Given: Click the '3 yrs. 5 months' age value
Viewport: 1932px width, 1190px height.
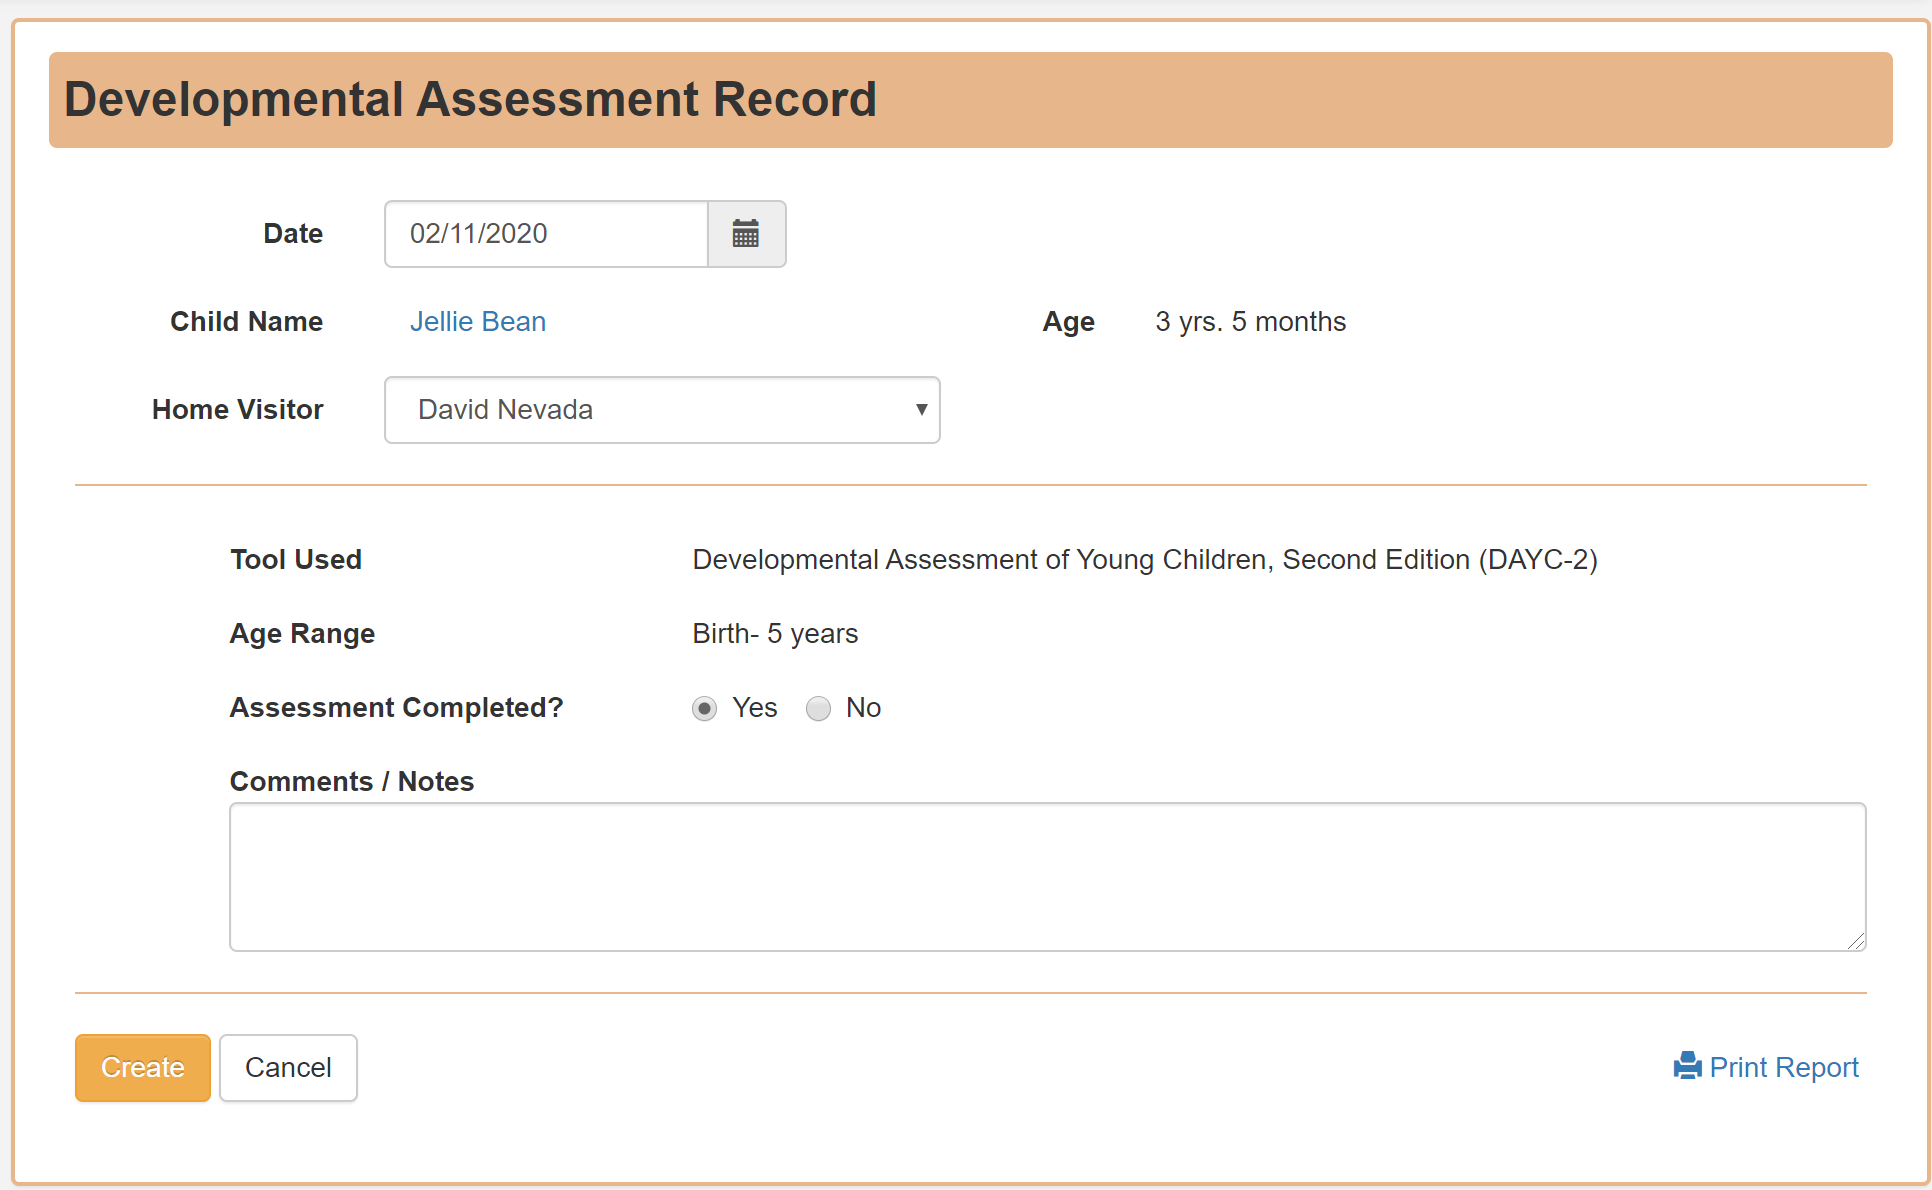Looking at the screenshot, I should 1251,322.
